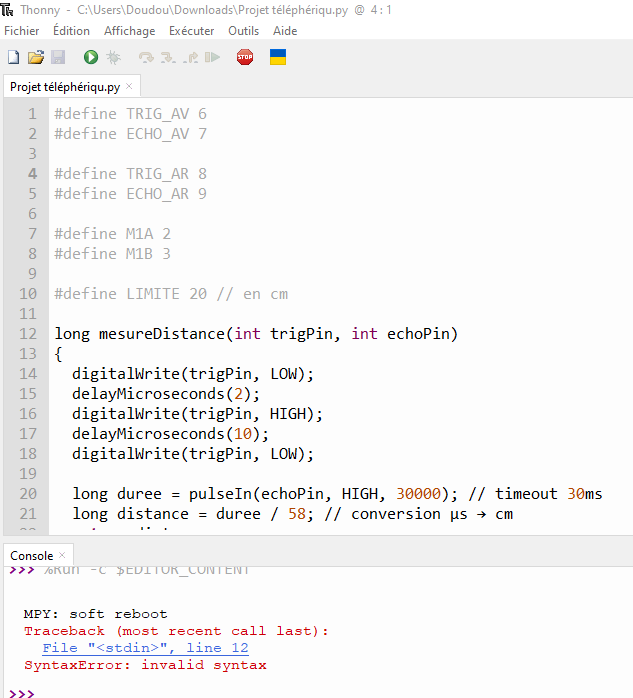Create a new file with the toolbar icon
Screen dimensions: 633x698
coord(13,58)
